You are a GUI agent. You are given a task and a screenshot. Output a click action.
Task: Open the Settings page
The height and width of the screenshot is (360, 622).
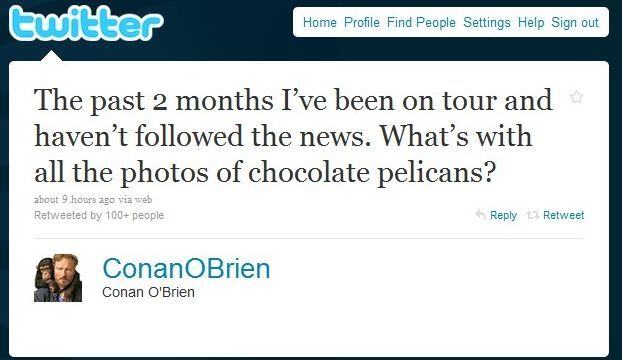(487, 23)
